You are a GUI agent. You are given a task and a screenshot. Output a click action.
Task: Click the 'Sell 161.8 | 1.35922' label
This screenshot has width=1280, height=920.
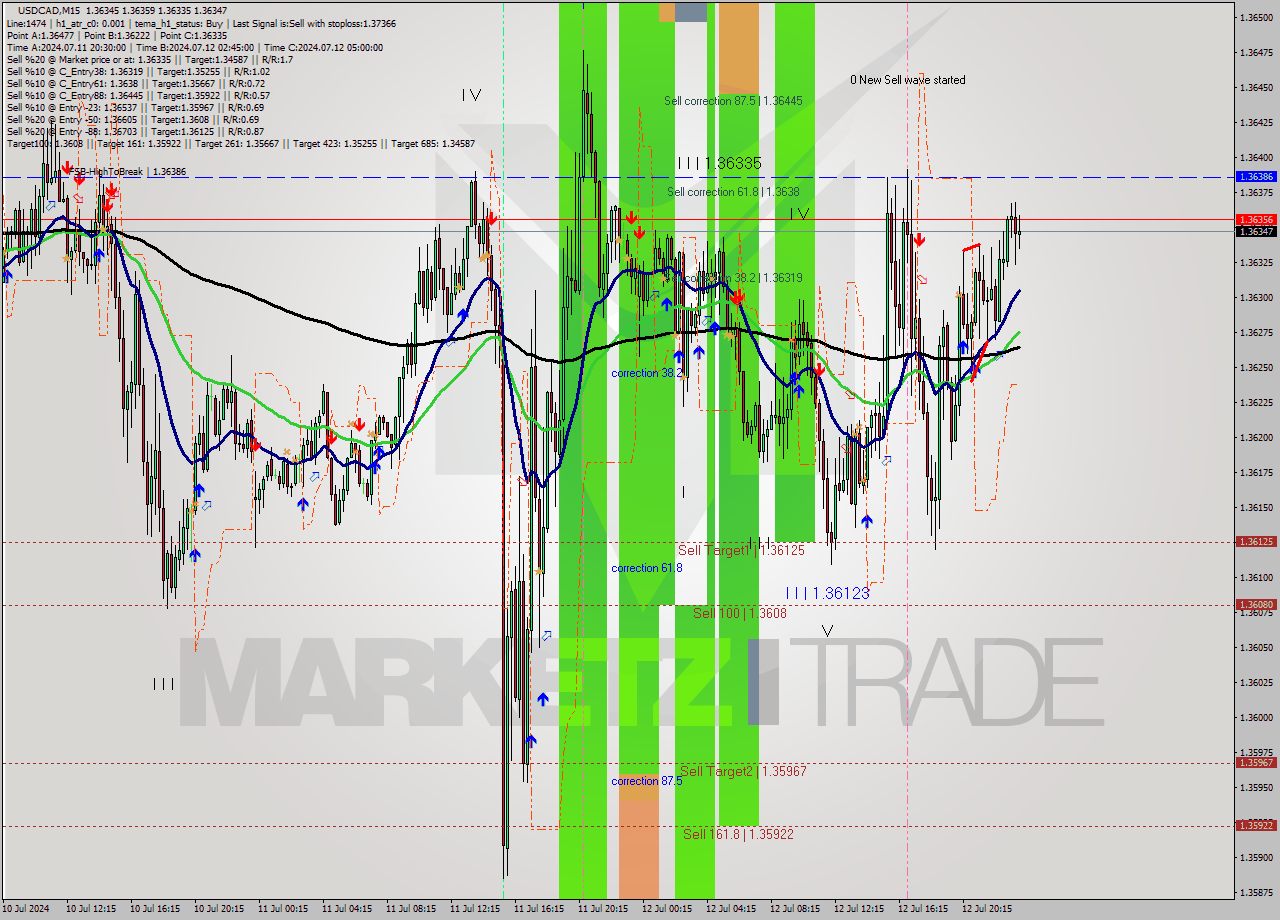tap(738, 833)
